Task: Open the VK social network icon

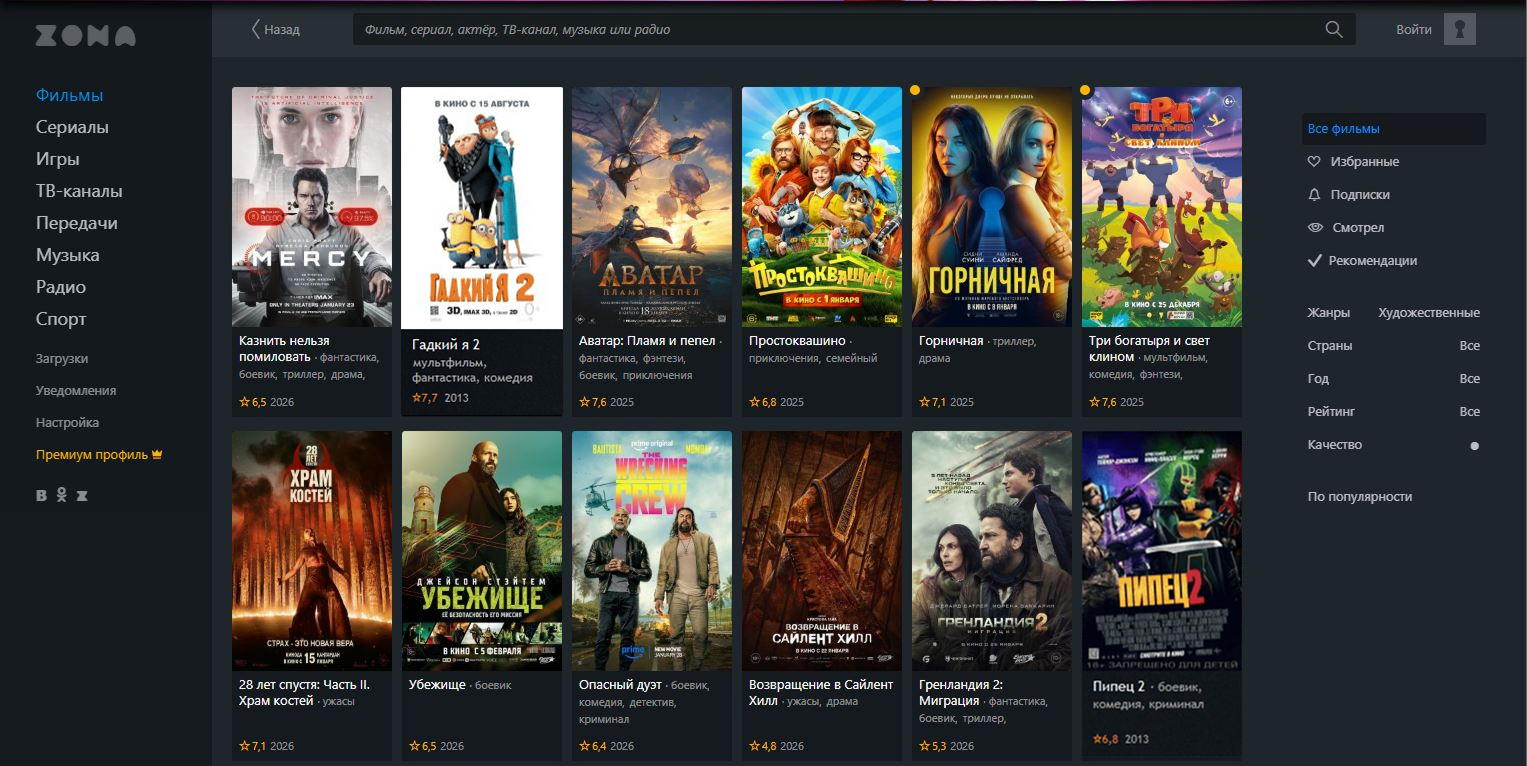Action: (x=42, y=496)
